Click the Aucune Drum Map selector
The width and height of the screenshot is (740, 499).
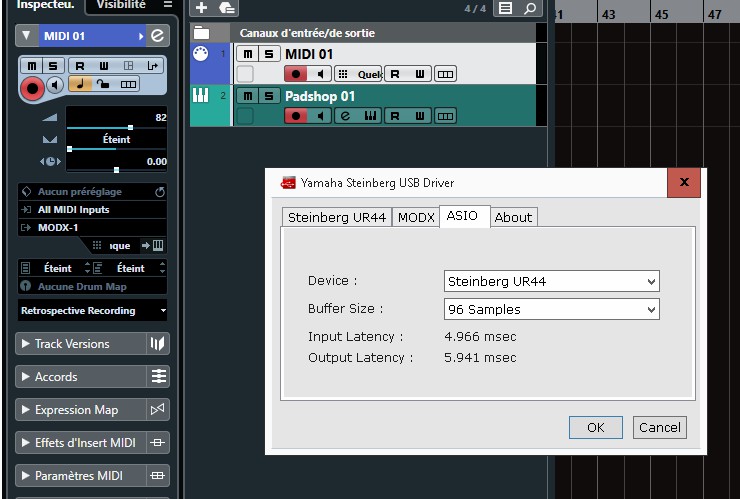point(92,287)
